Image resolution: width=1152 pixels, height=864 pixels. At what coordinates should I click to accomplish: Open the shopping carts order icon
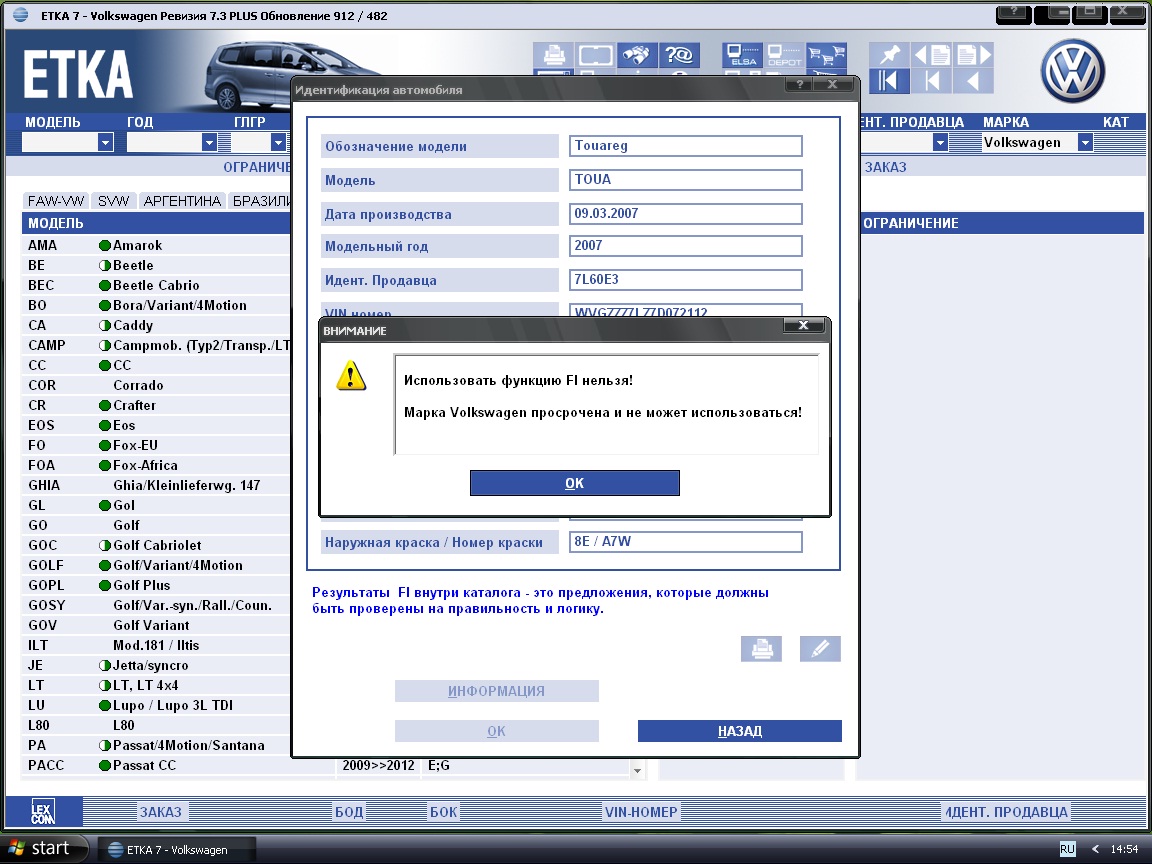tap(826, 56)
